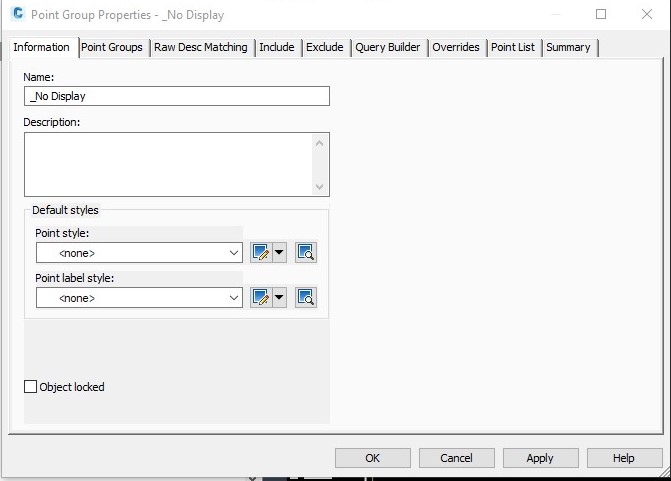Open the Summary tab
This screenshot has width=671, height=481.
point(568,47)
